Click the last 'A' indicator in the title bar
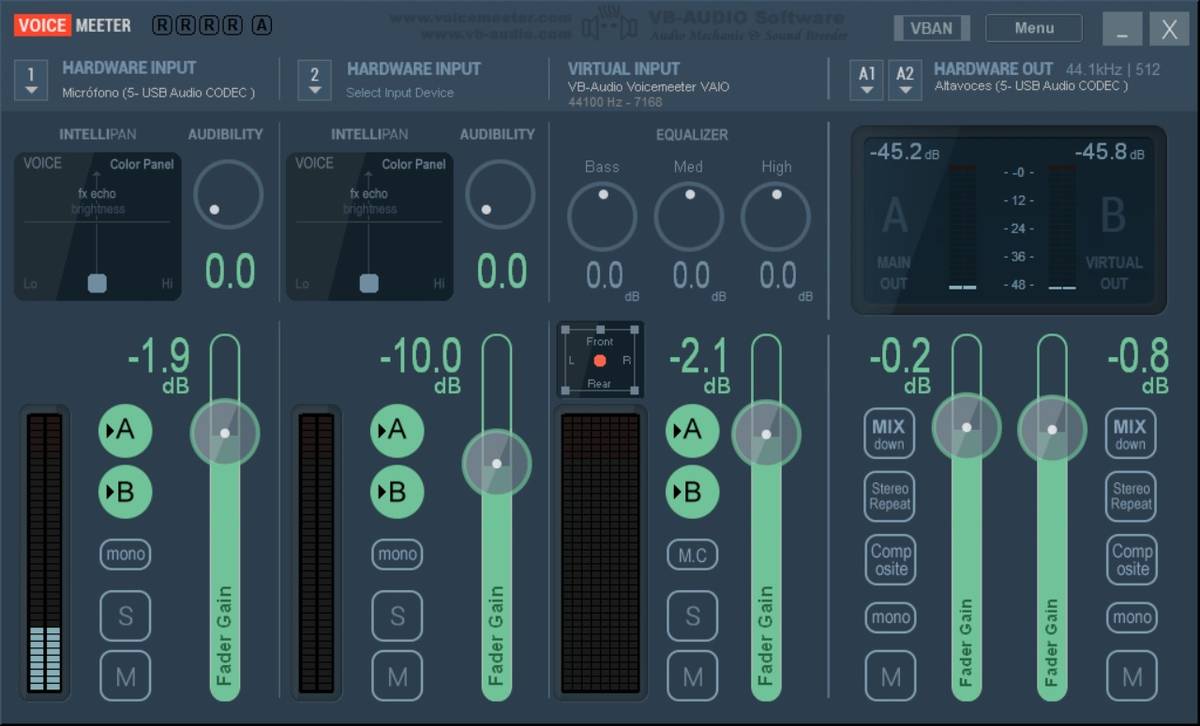 point(262,26)
